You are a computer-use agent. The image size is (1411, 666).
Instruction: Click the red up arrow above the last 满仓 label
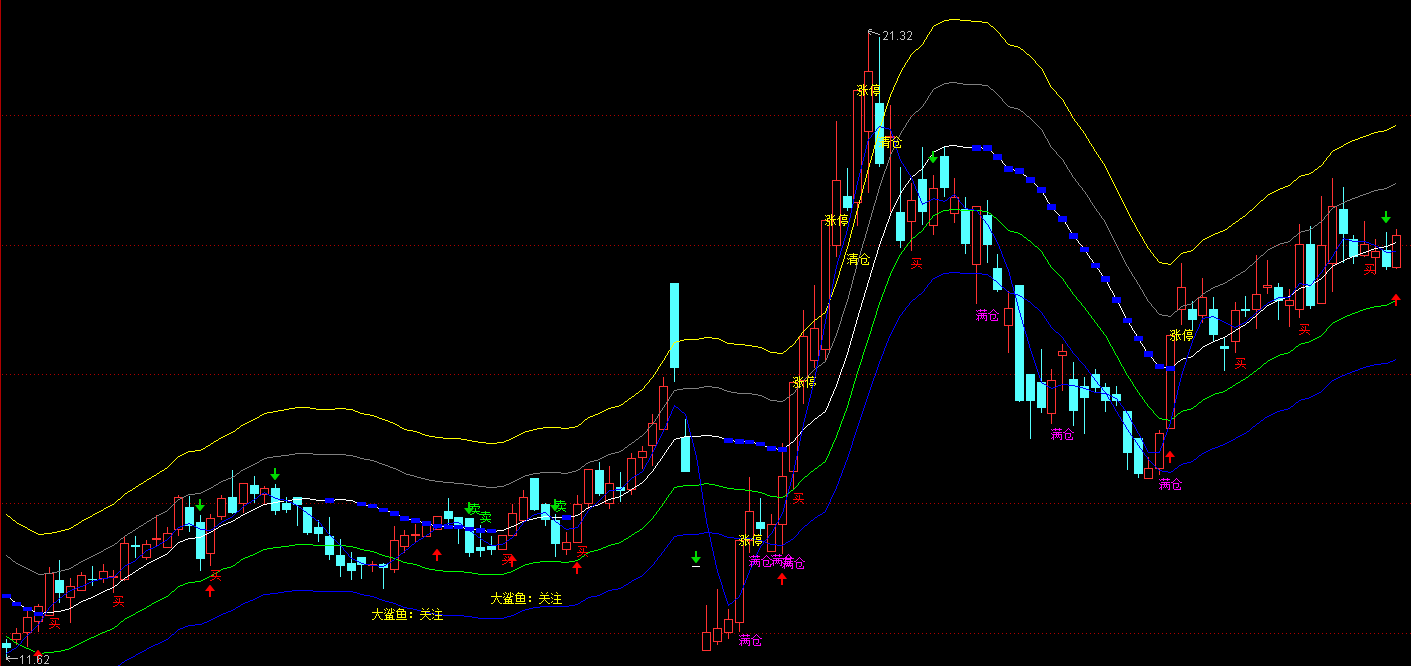[x=1170, y=457]
